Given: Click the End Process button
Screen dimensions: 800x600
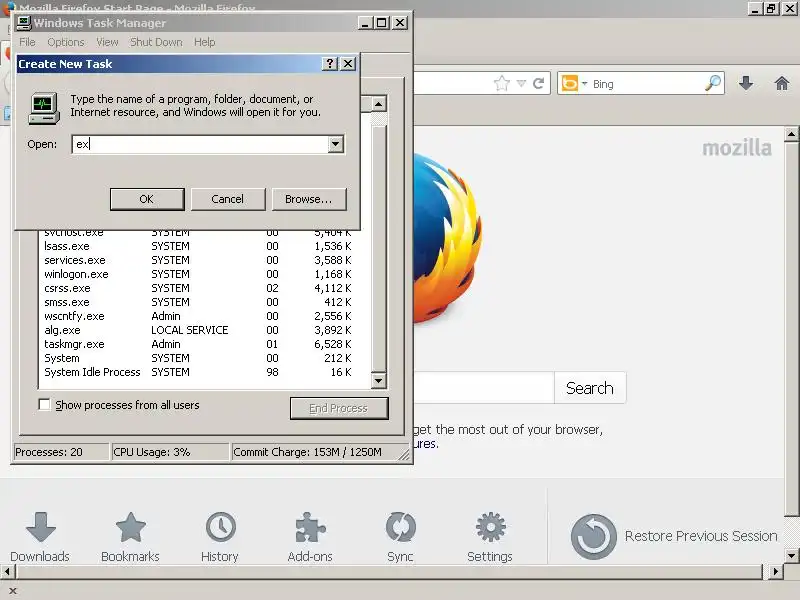Looking at the screenshot, I should (x=339, y=408).
